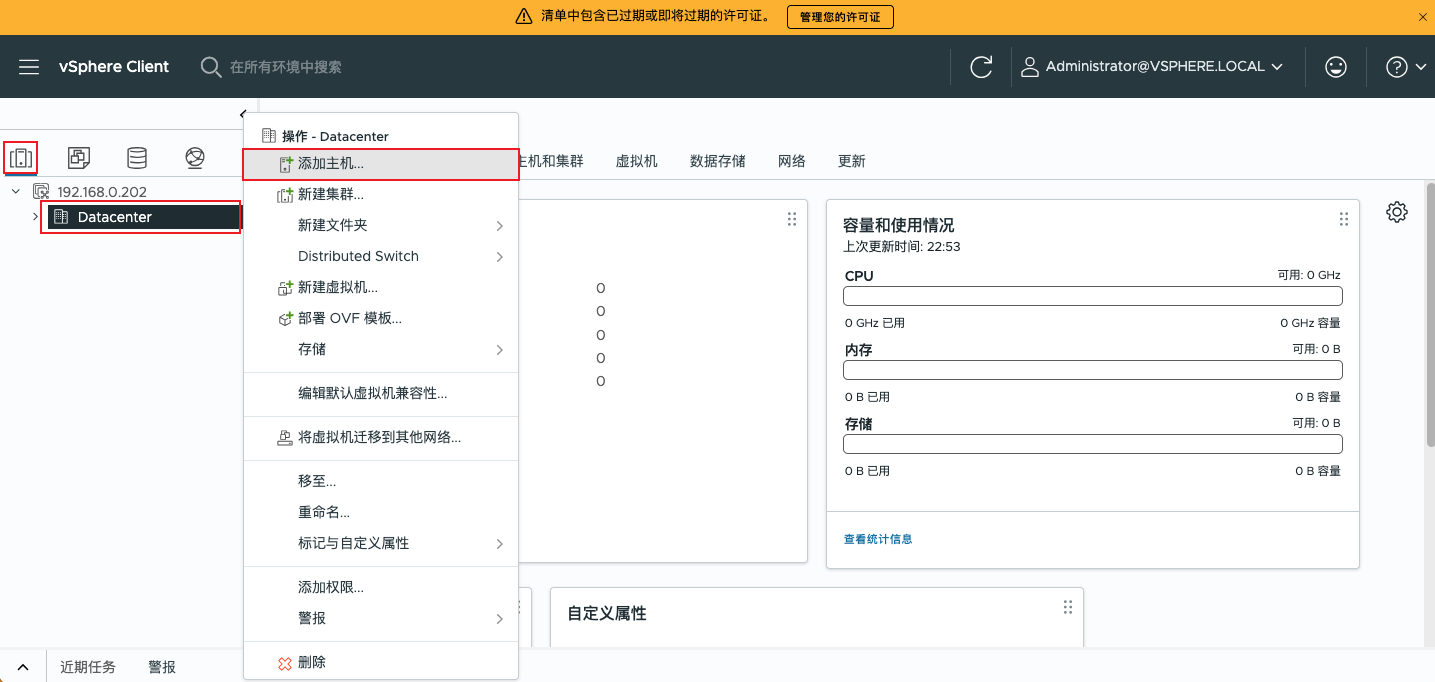
Task: Choose 添加主机 from context menu
Action: [x=381, y=164]
